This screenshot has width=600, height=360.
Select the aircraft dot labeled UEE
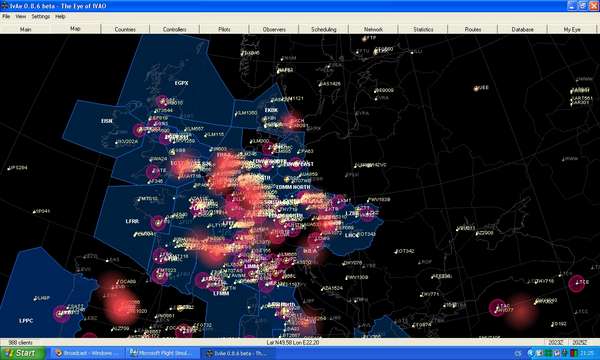click(x=476, y=89)
